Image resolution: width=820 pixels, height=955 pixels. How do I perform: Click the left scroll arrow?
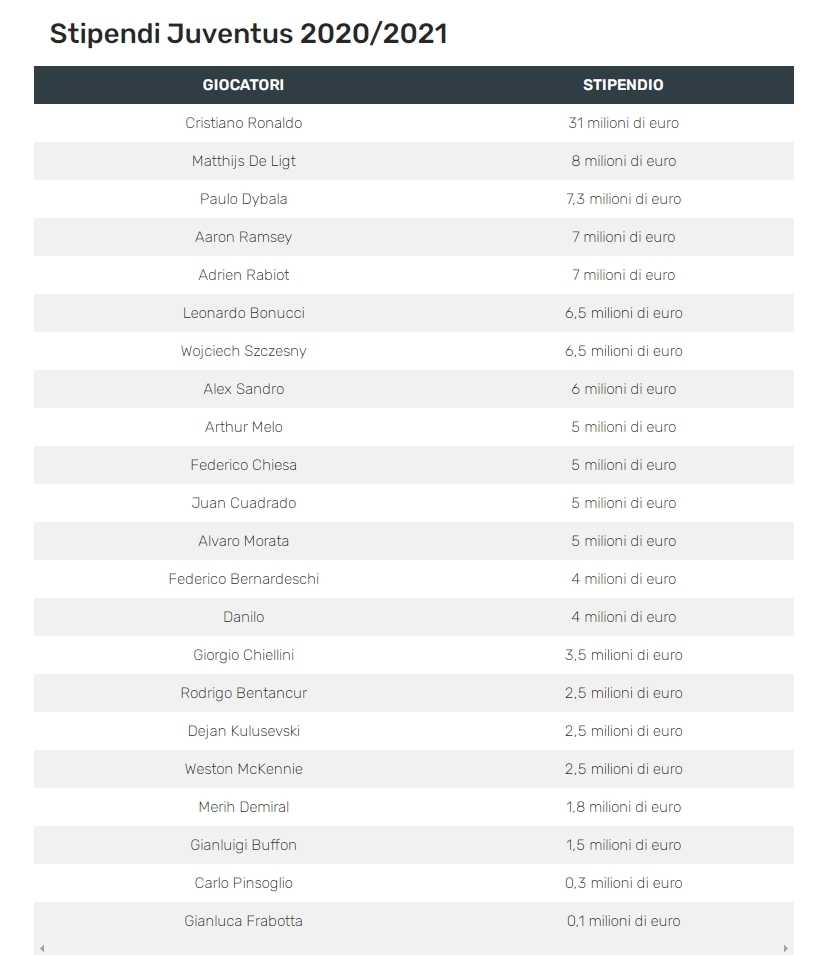[x=42, y=948]
